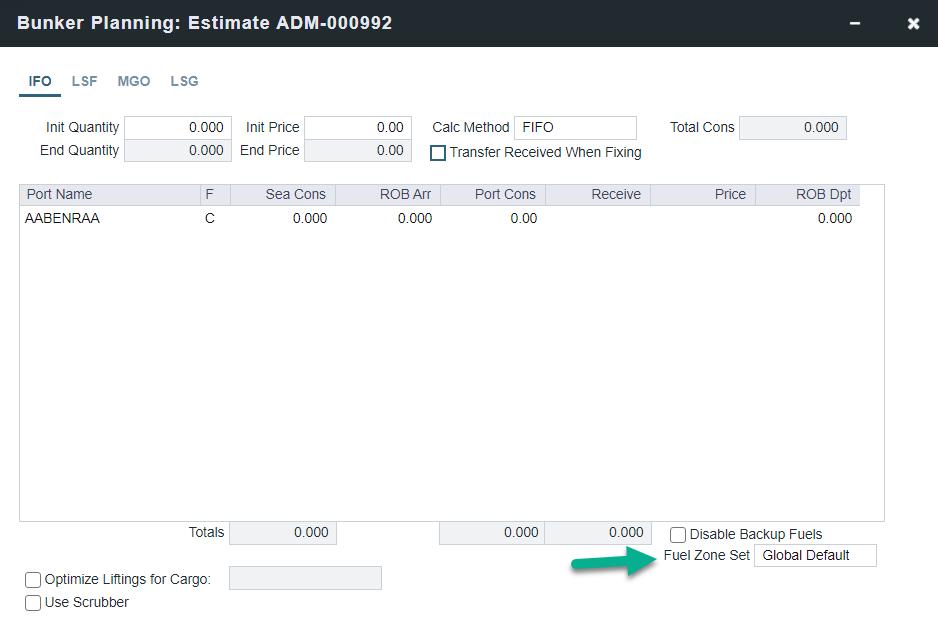Click the Receive cell for AABENRAA
Viewport: 938px width, 623px height.
(598, 219)
